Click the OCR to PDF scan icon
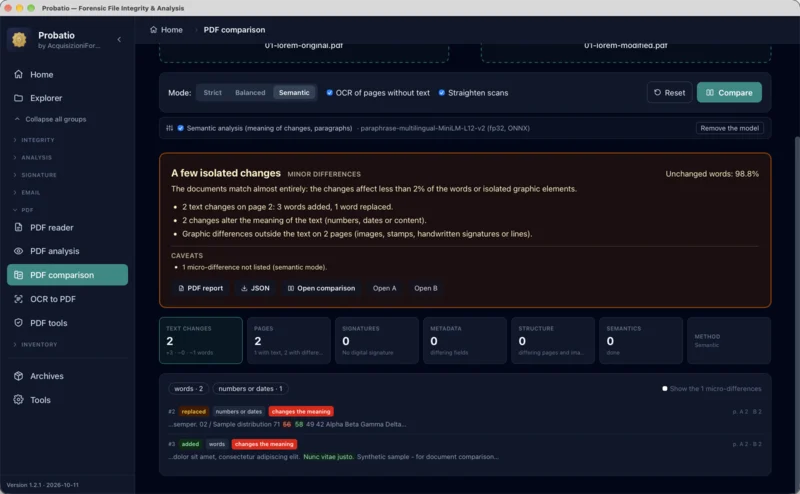Viewport: 800px width, 494px height. (18, 299)
